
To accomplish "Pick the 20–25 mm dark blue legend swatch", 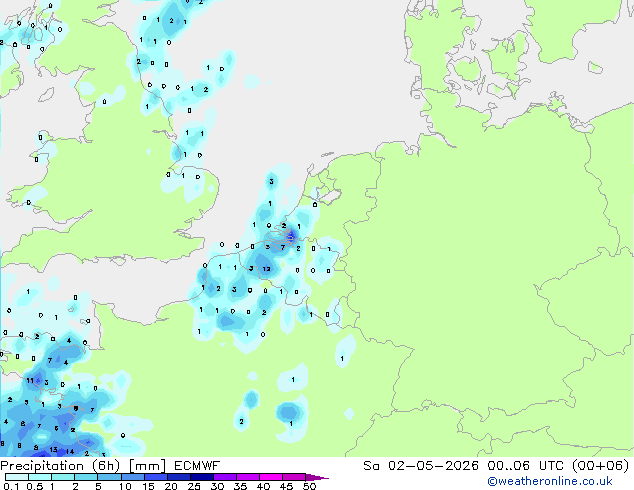I will coord(179,477).
